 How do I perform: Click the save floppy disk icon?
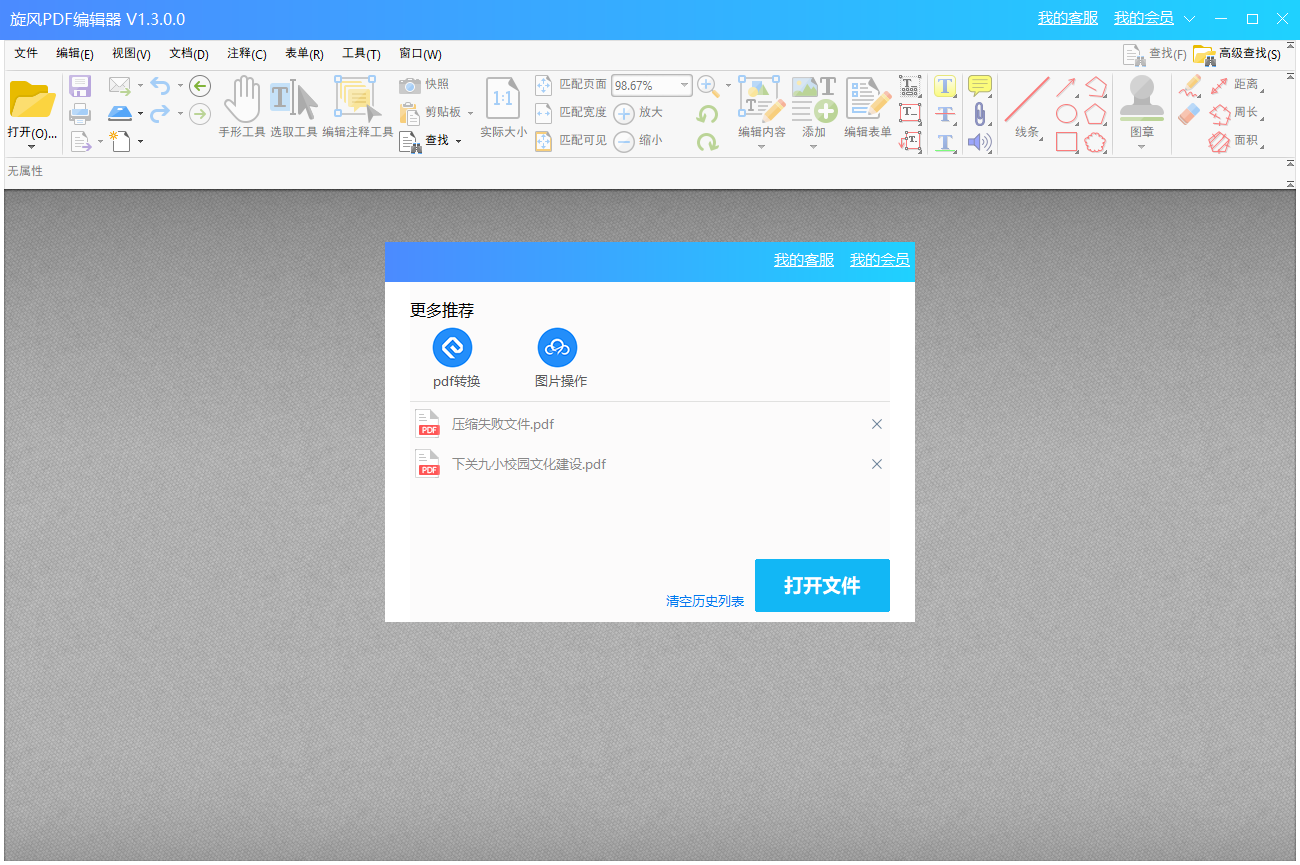pyautogui.click(x=80, y=86)
